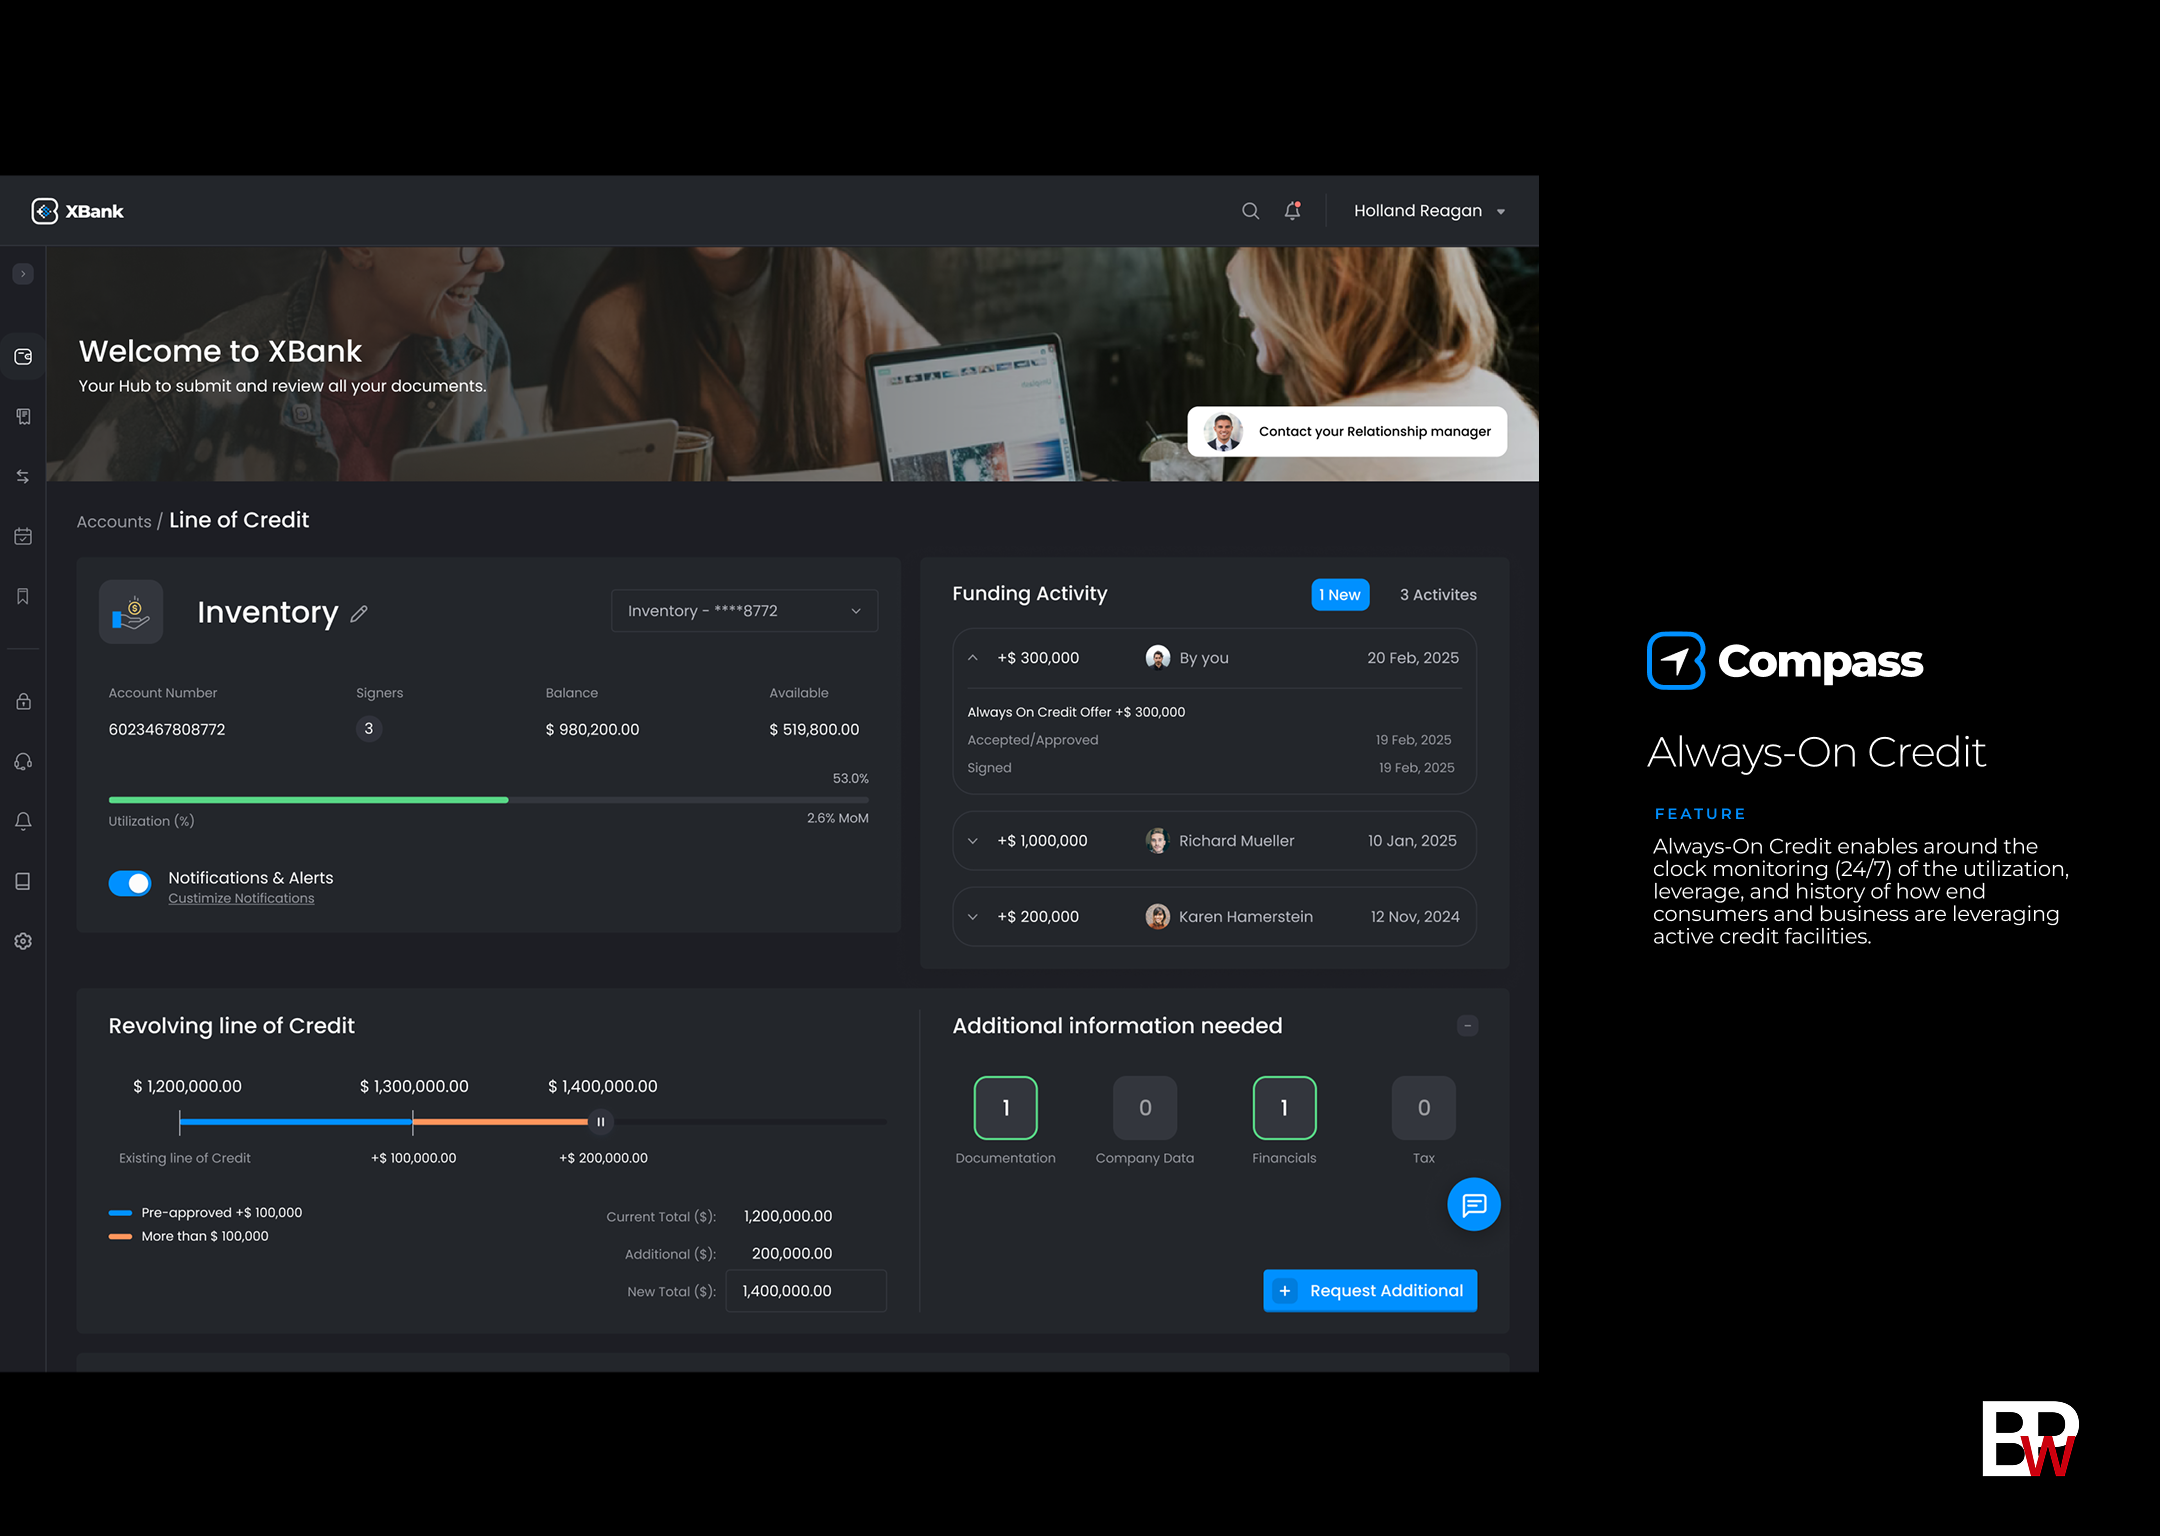Click the headset support sidebar icon
The image size is (2160, 1536).
pos(23,762)
